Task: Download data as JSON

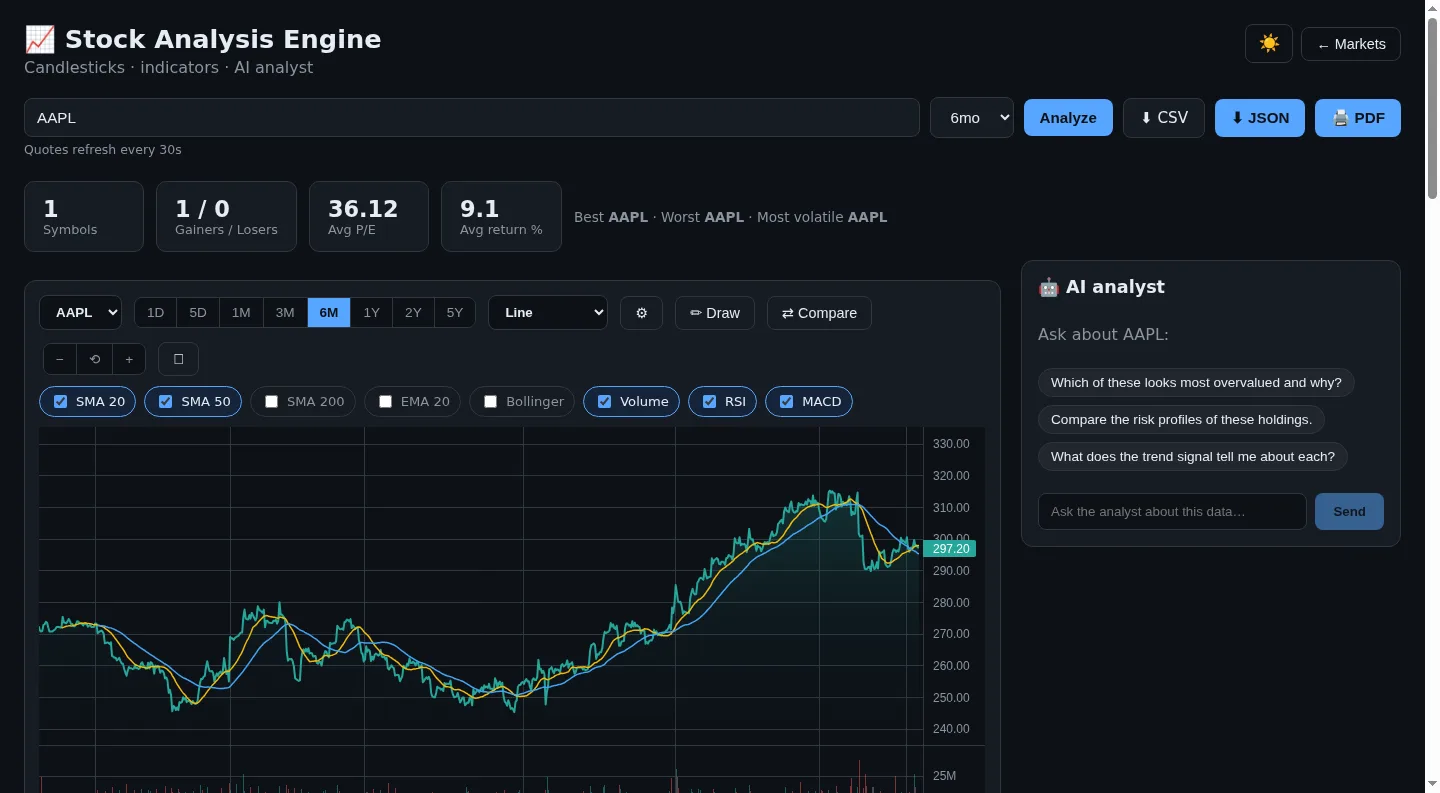Action: click(1260, 118)
